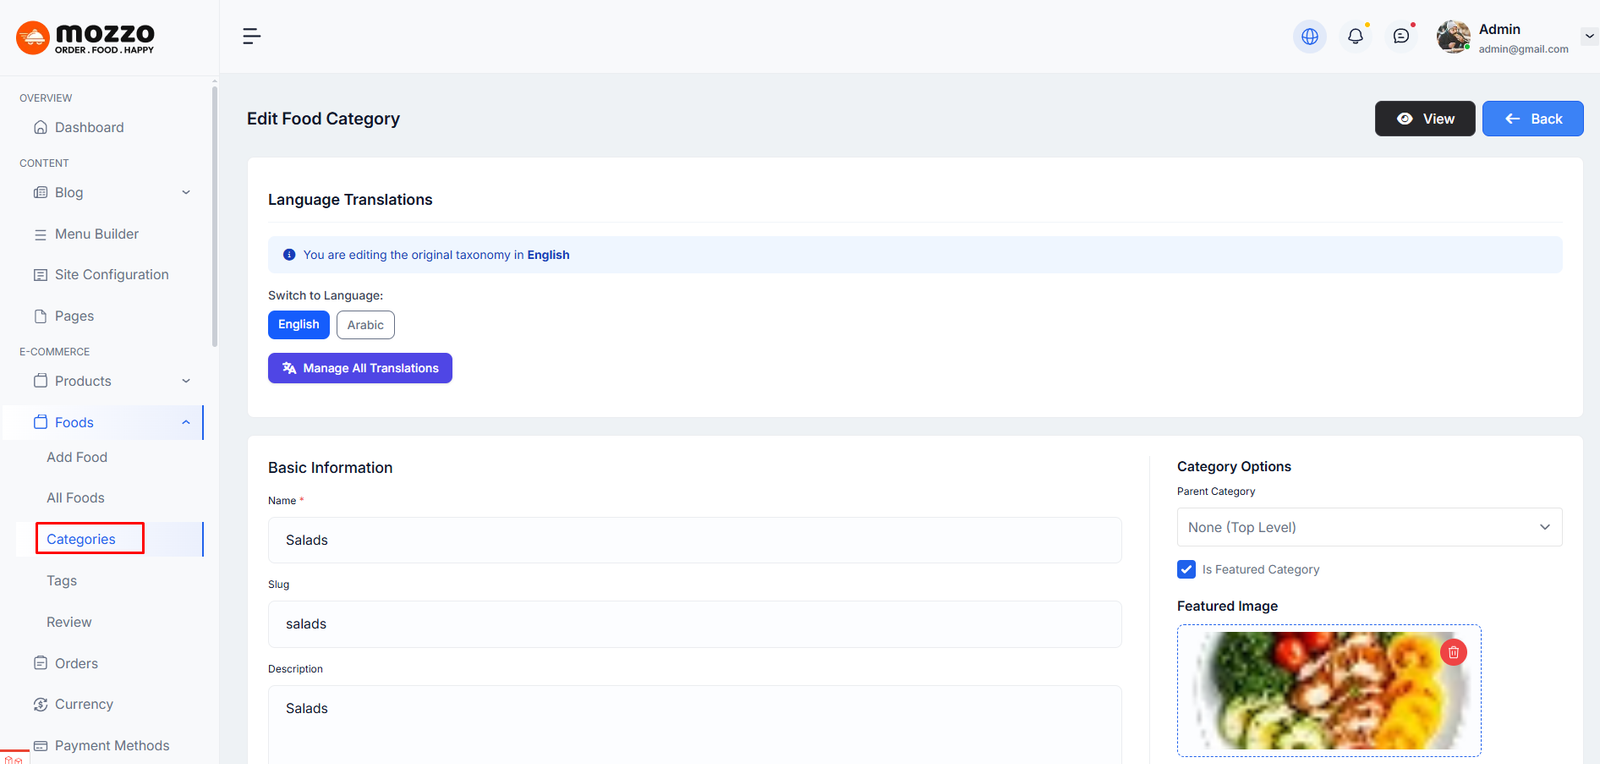Screen dimensions: 1600x764
Task: Click the Mozzo logo
Action: pos(86,38)
